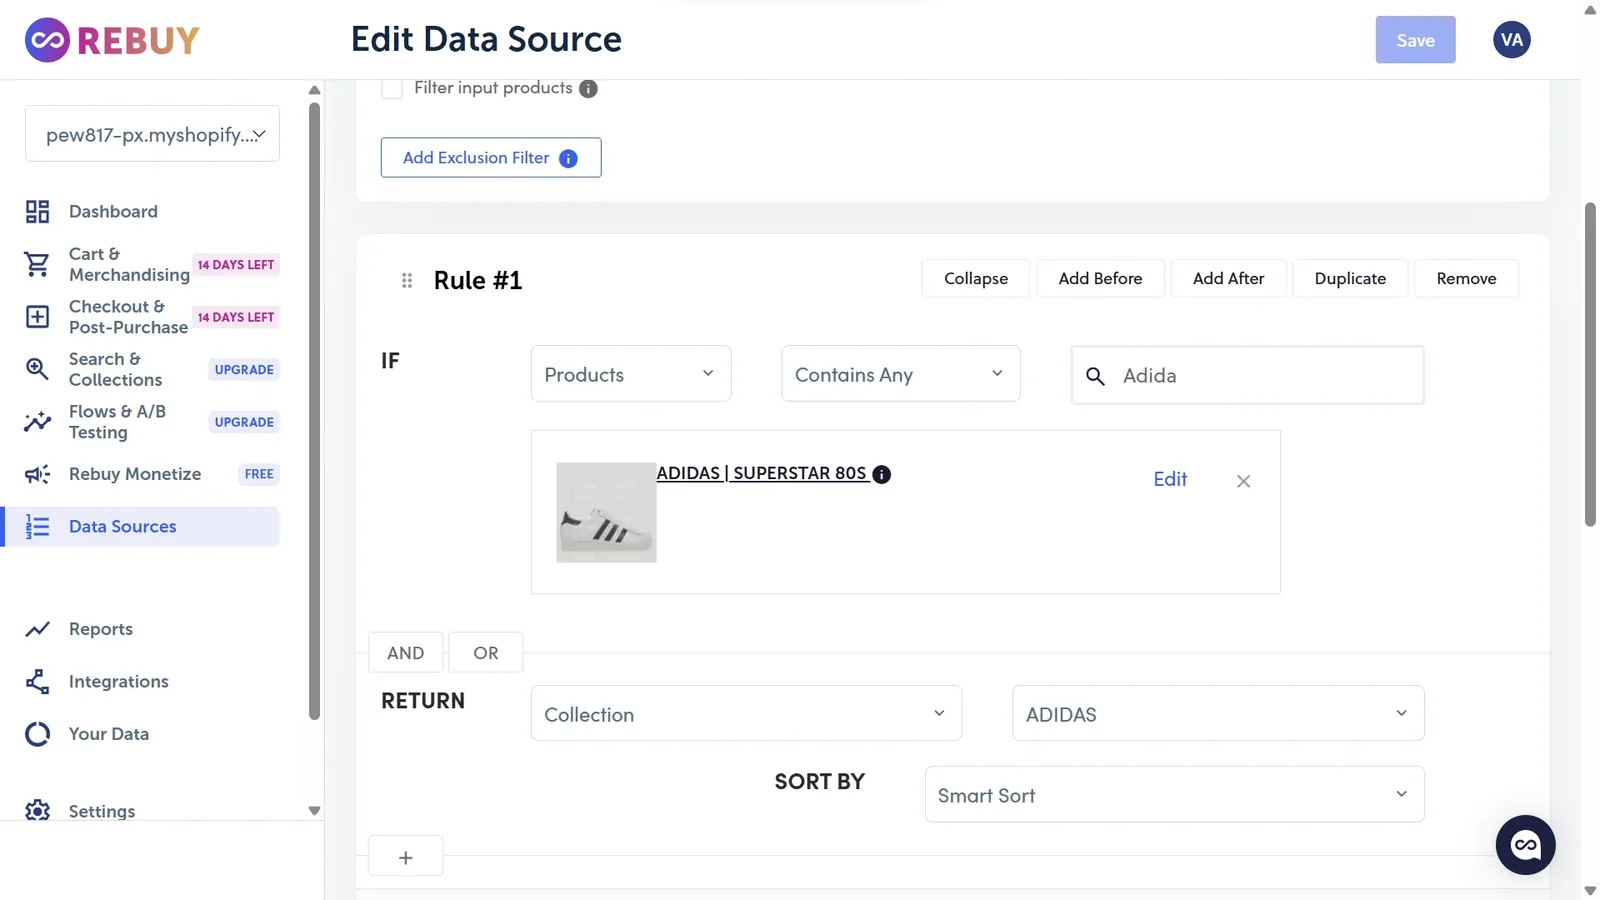The height and width of the screenshot is (900, 1600).
Task: Click the plus button below Sort By
Action: (405, 857)
